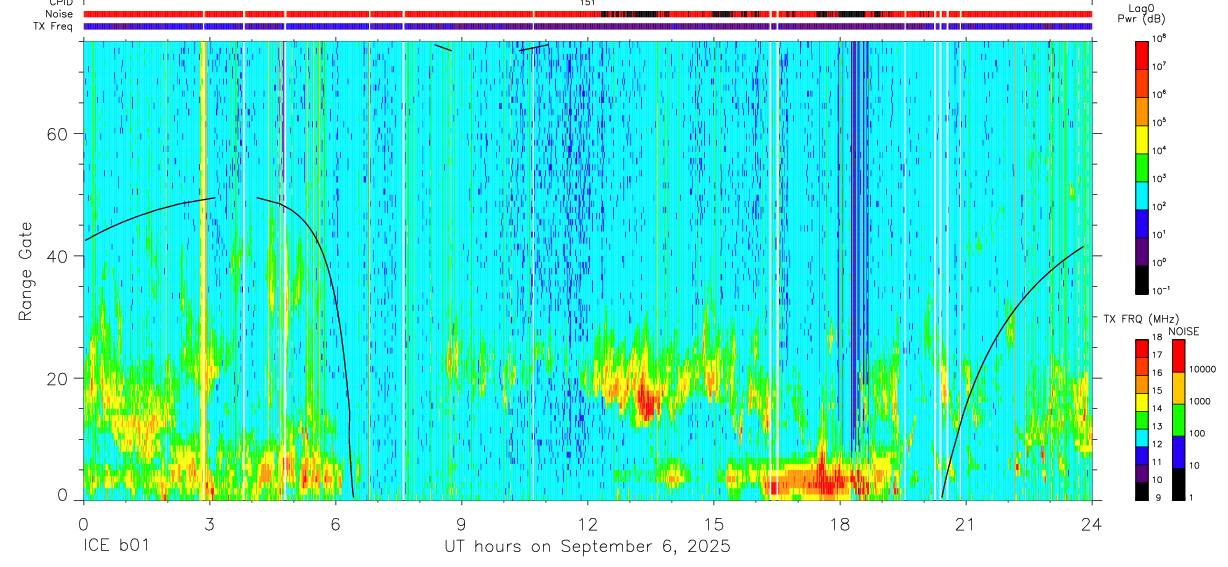Image resolution: width=1228 pixels, height=567 pixels.
Task: Click the red noise indicator strip above the plot
Action: pyautogui.click(x=587, y=14)
